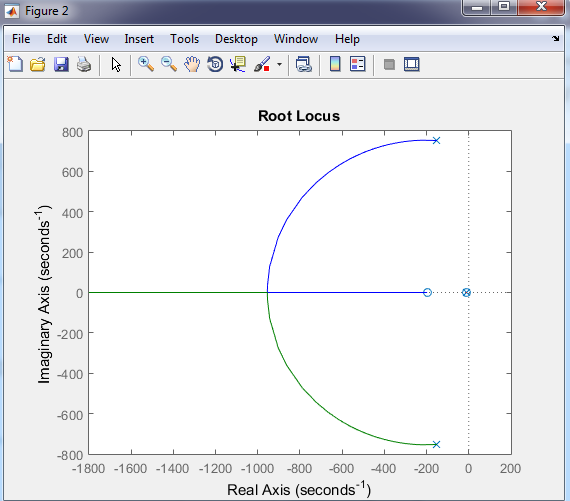This screenshot has width=570, height=501.
Task: Select the Brush data tool
Action: pos(262,64)
